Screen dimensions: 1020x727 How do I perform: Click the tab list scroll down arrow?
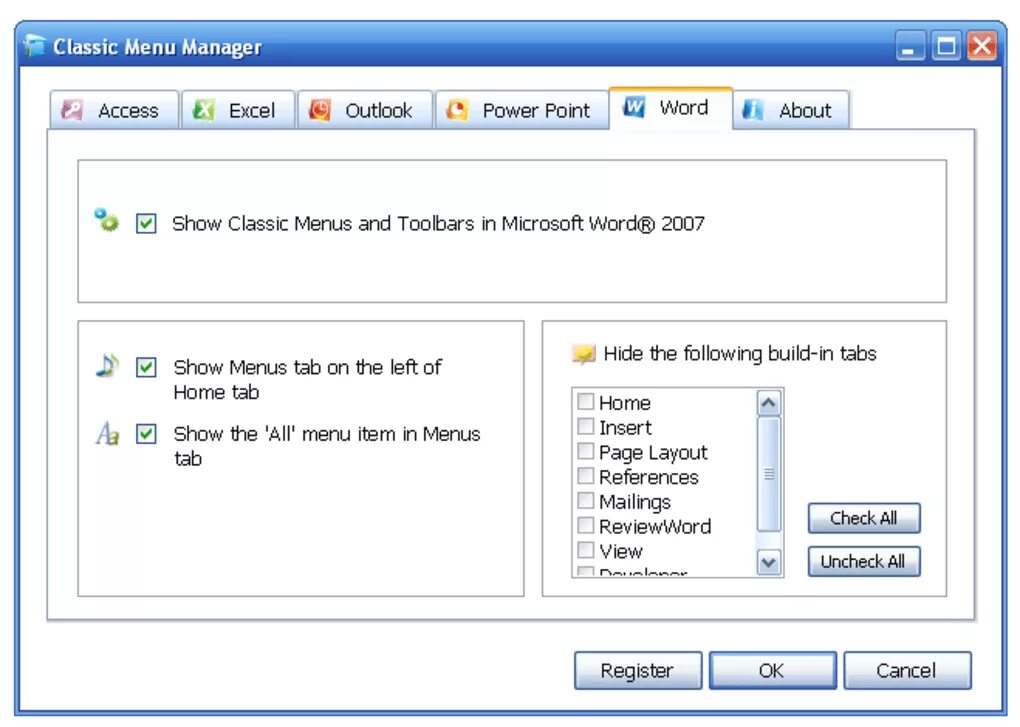(x=769, y=562)
